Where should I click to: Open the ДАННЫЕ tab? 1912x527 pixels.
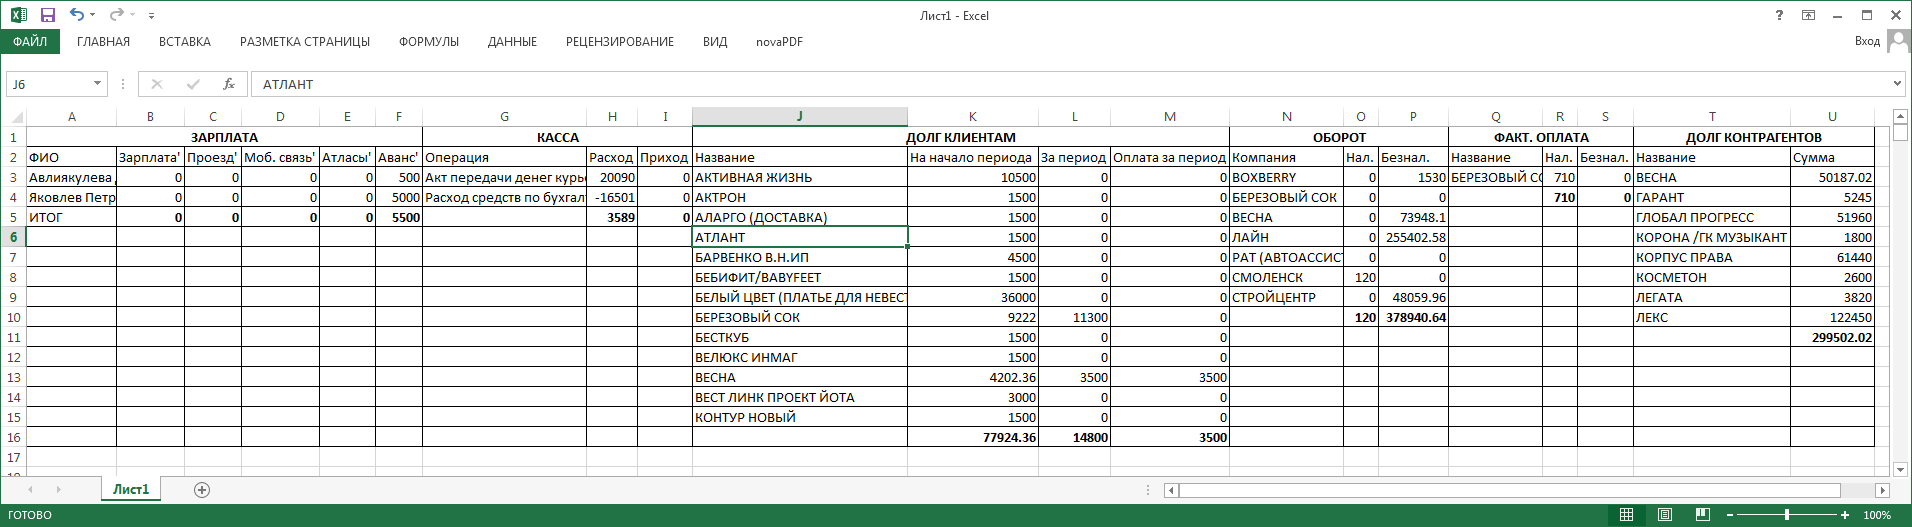[x=513, y=42]
